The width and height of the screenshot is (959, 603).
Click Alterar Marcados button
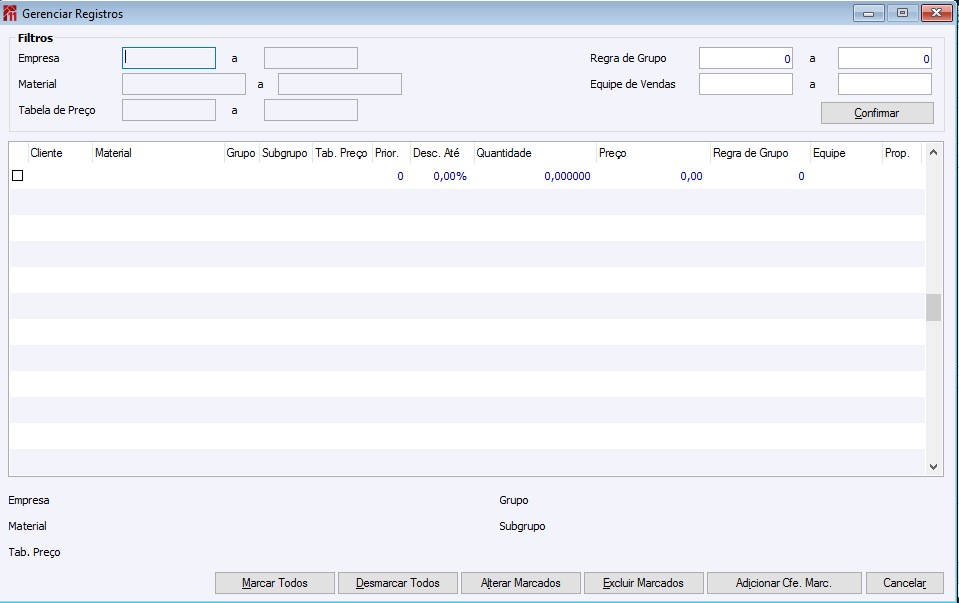point(520,583)
